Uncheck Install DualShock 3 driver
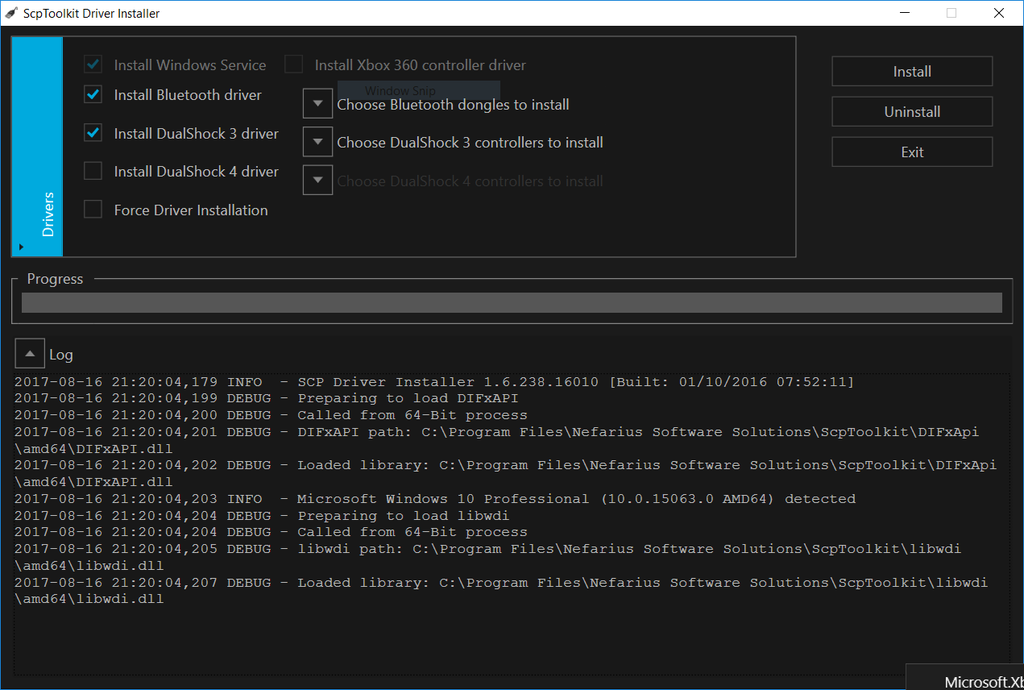Image resolution: width=1024 pixels, height=690 pixels. 93,133
